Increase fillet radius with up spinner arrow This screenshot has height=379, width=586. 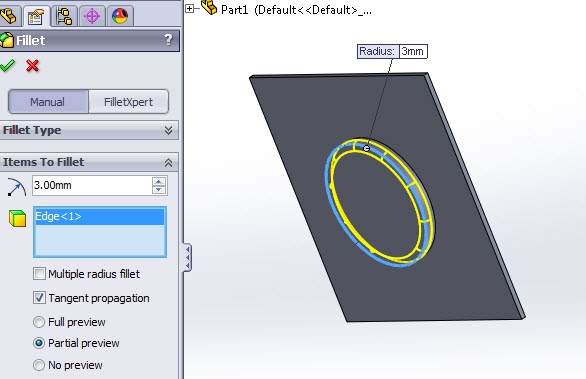coord(159,182)
